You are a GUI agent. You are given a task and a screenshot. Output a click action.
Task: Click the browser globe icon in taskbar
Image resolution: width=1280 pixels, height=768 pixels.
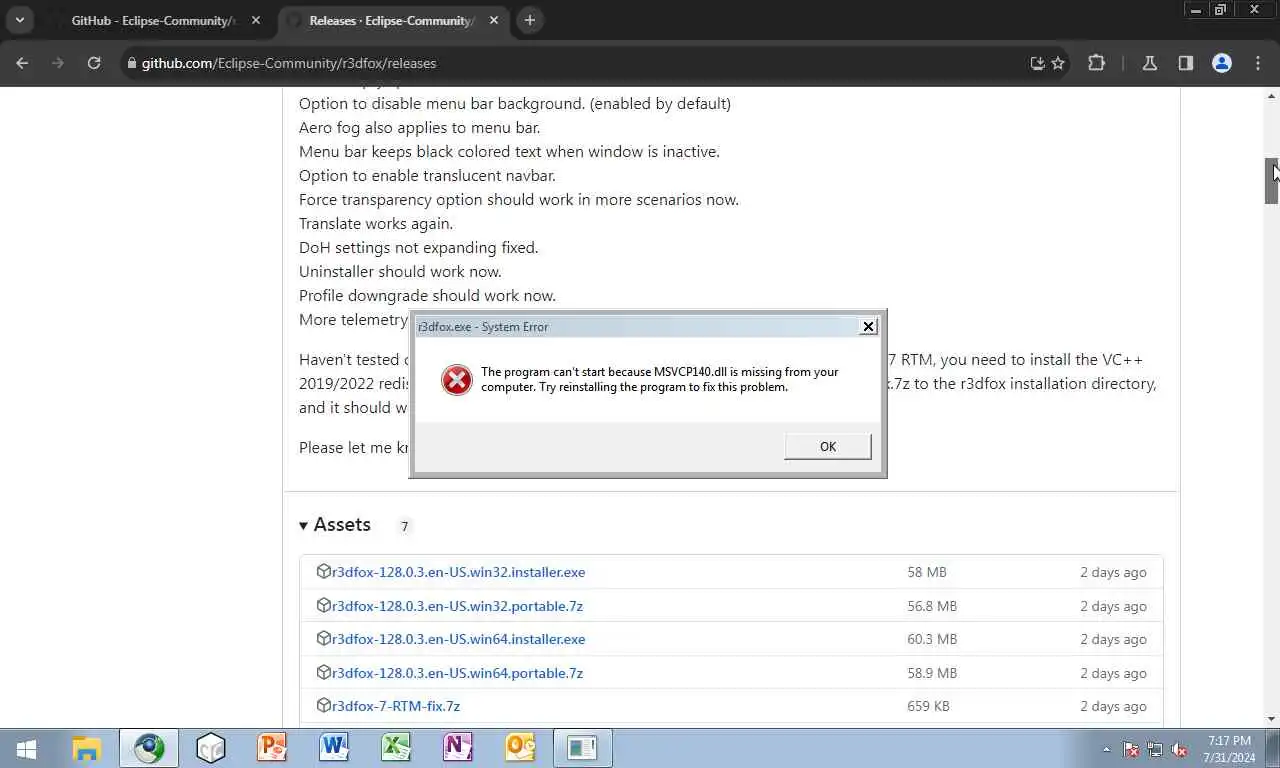tap(149, 748)
